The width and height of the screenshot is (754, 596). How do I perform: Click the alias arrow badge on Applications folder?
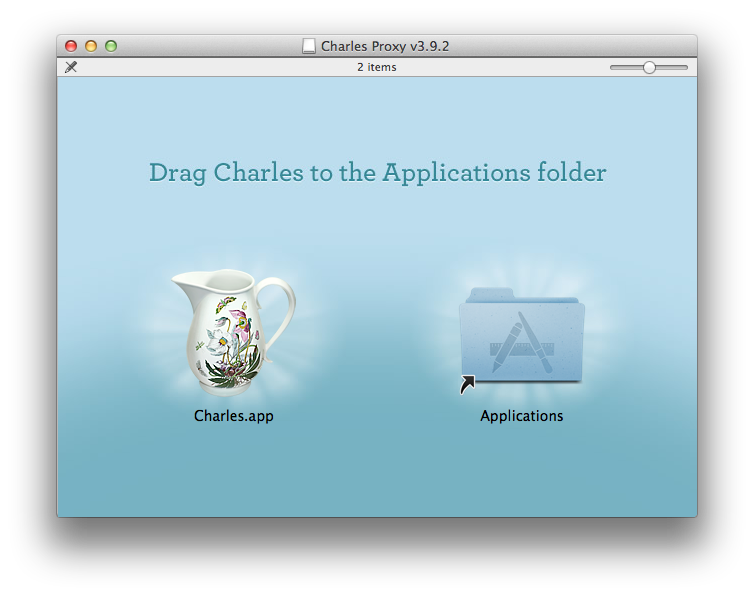click(467, 385)
